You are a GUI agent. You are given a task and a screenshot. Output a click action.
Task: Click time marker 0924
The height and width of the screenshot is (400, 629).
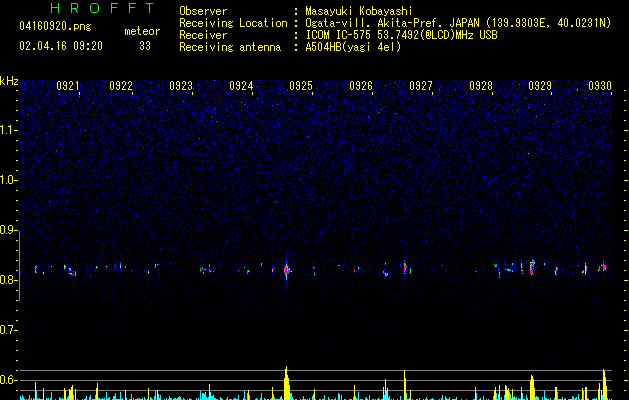tap(241, 86)
